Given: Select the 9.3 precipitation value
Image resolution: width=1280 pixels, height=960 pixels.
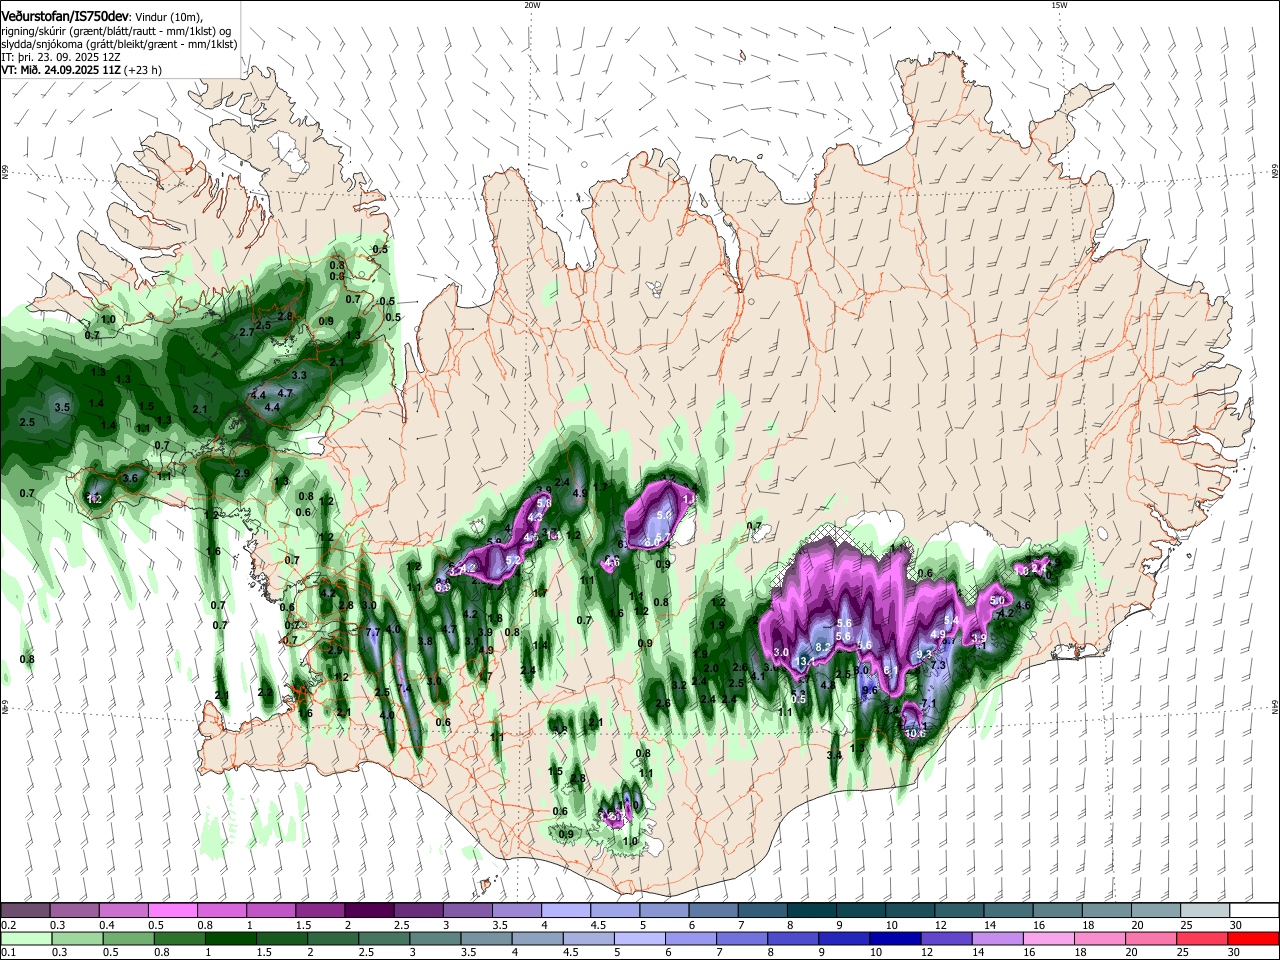Looking at the screenshot, I should coord(924,653).
